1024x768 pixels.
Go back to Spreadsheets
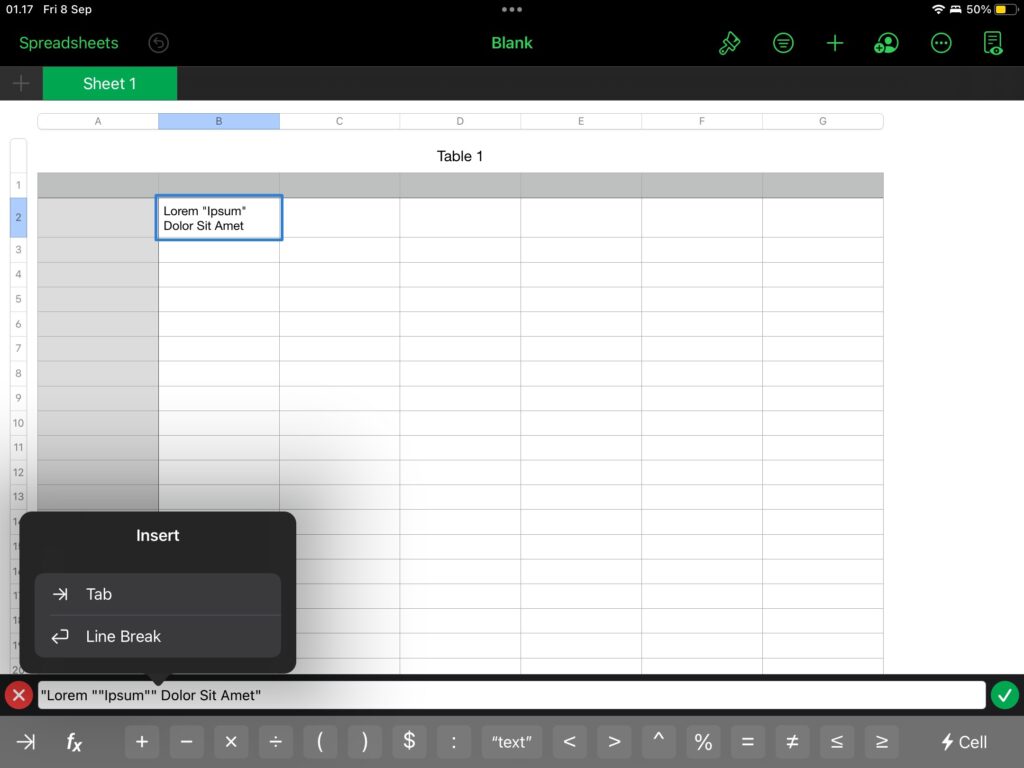(x=68, y=43)
